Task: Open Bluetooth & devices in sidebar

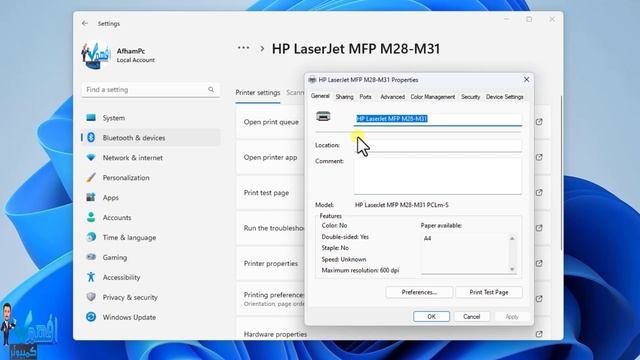Action: pos(151,138)
